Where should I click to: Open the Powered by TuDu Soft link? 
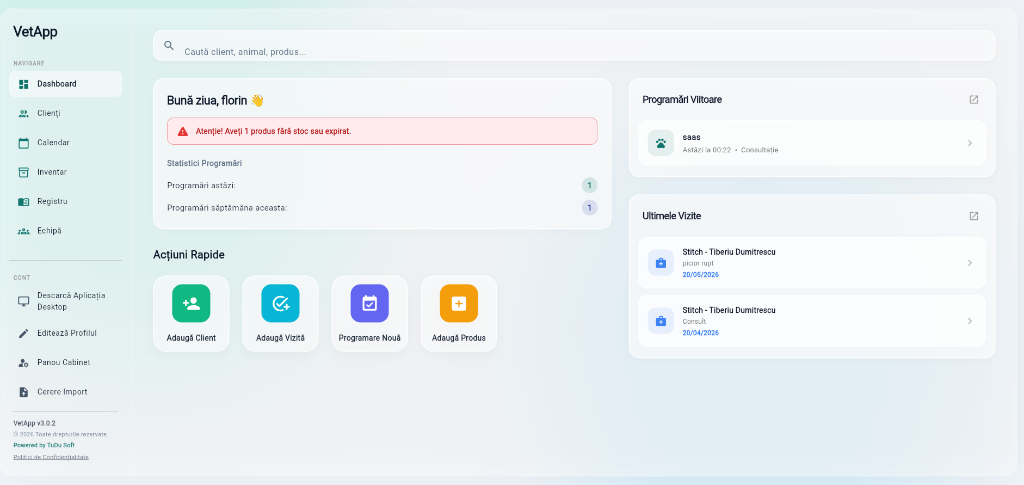[44, 445]
